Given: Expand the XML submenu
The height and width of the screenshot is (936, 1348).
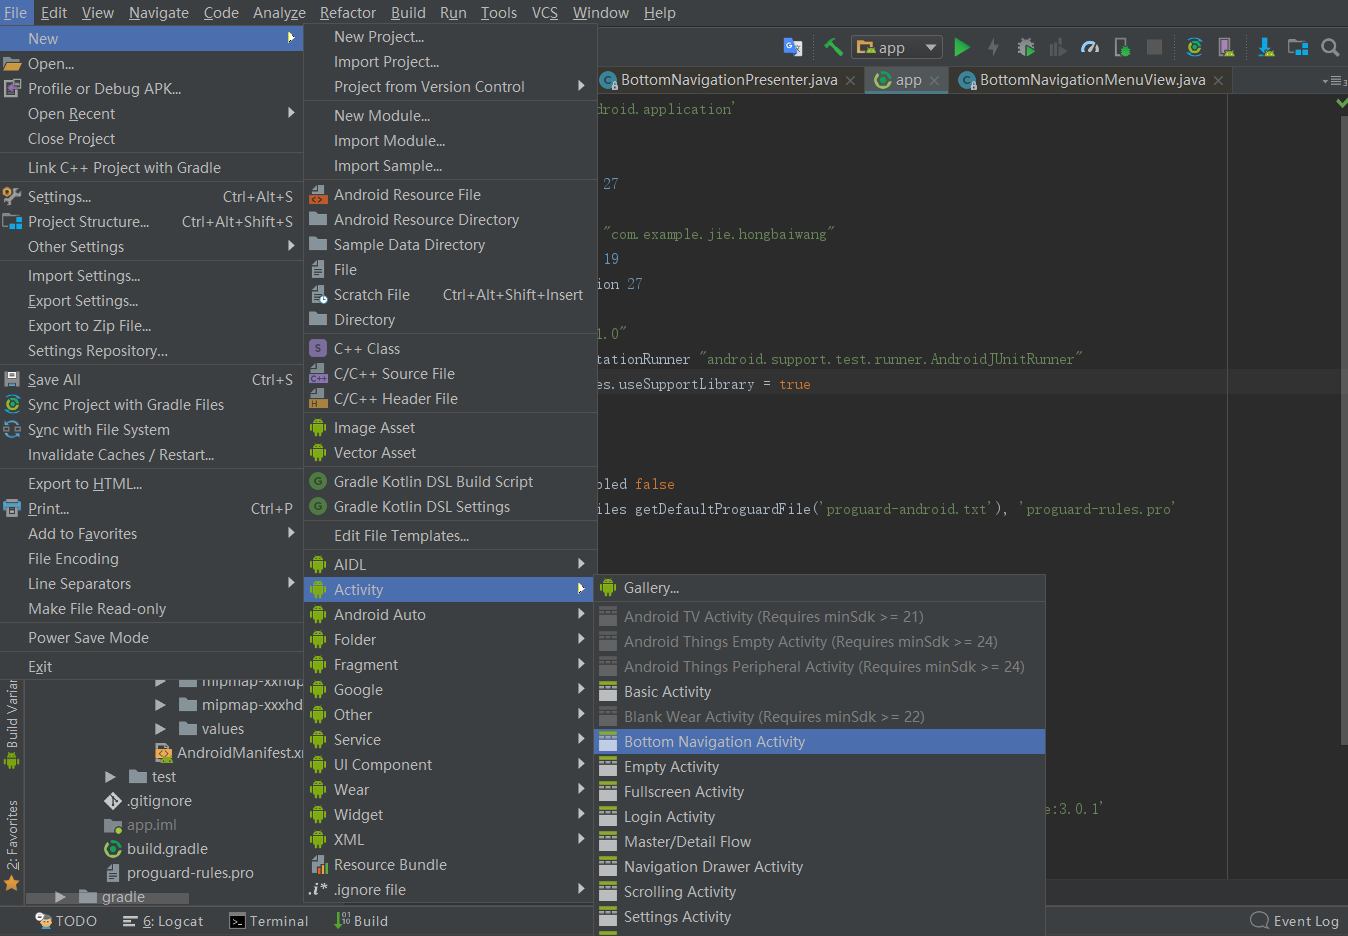Looking at the screenshot, I should tap(450, 840).
